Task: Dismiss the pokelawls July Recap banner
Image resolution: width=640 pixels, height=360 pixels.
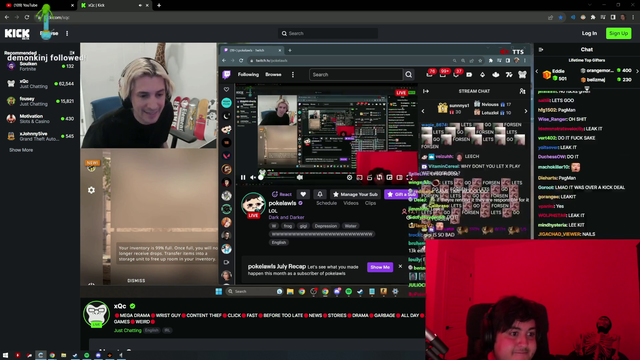Action: click(400, 267)
